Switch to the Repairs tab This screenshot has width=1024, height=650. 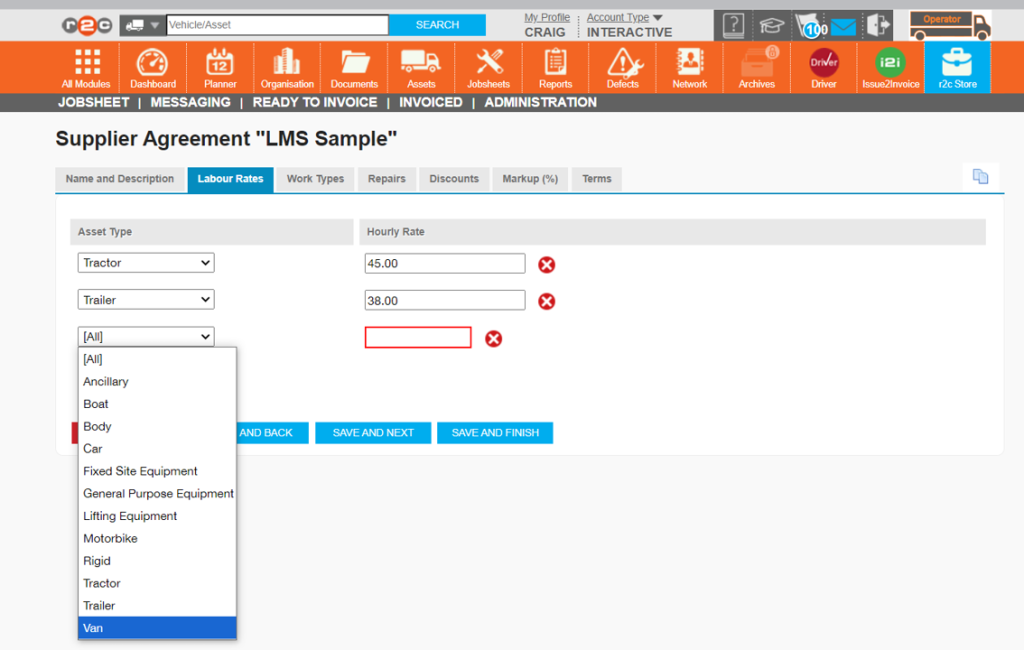tap(386, 179)
